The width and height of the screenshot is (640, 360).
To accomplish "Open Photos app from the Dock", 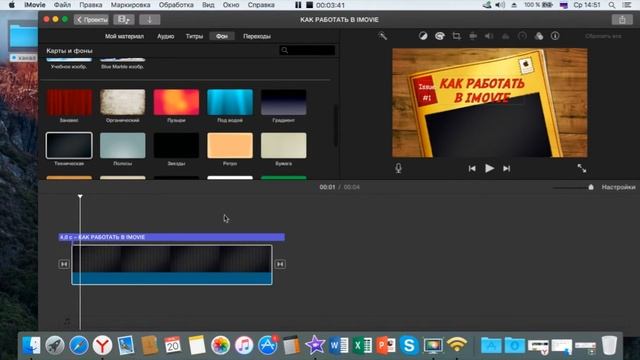I will (220, 345).
